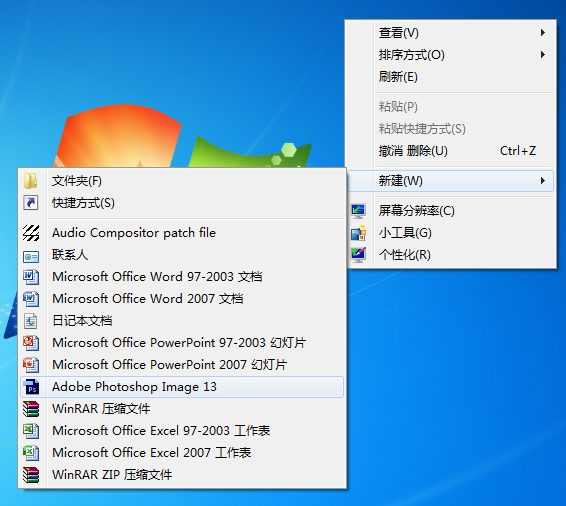This screenshot has width=566, height=506.
Task: Choose 刷新(E) to refresh desktop
Action: (x=450, y=77)
